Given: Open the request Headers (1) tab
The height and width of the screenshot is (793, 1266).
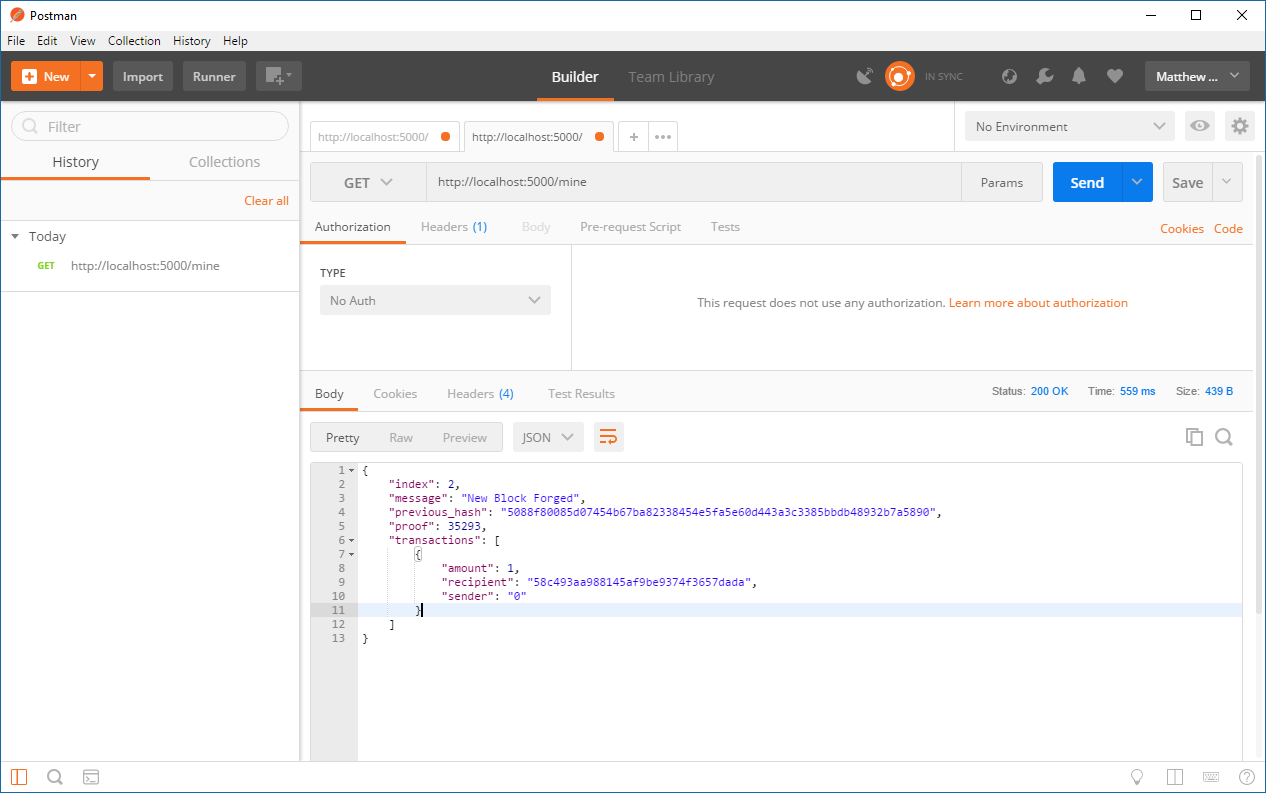Looking at the screenshot, I should [x=454, y=227].
